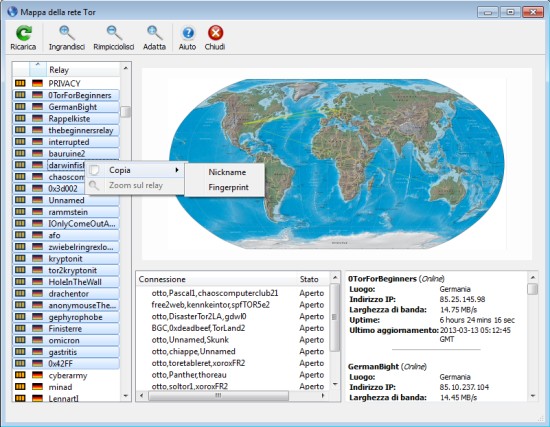Click the status icon beside interrupted

pos(20,142)
